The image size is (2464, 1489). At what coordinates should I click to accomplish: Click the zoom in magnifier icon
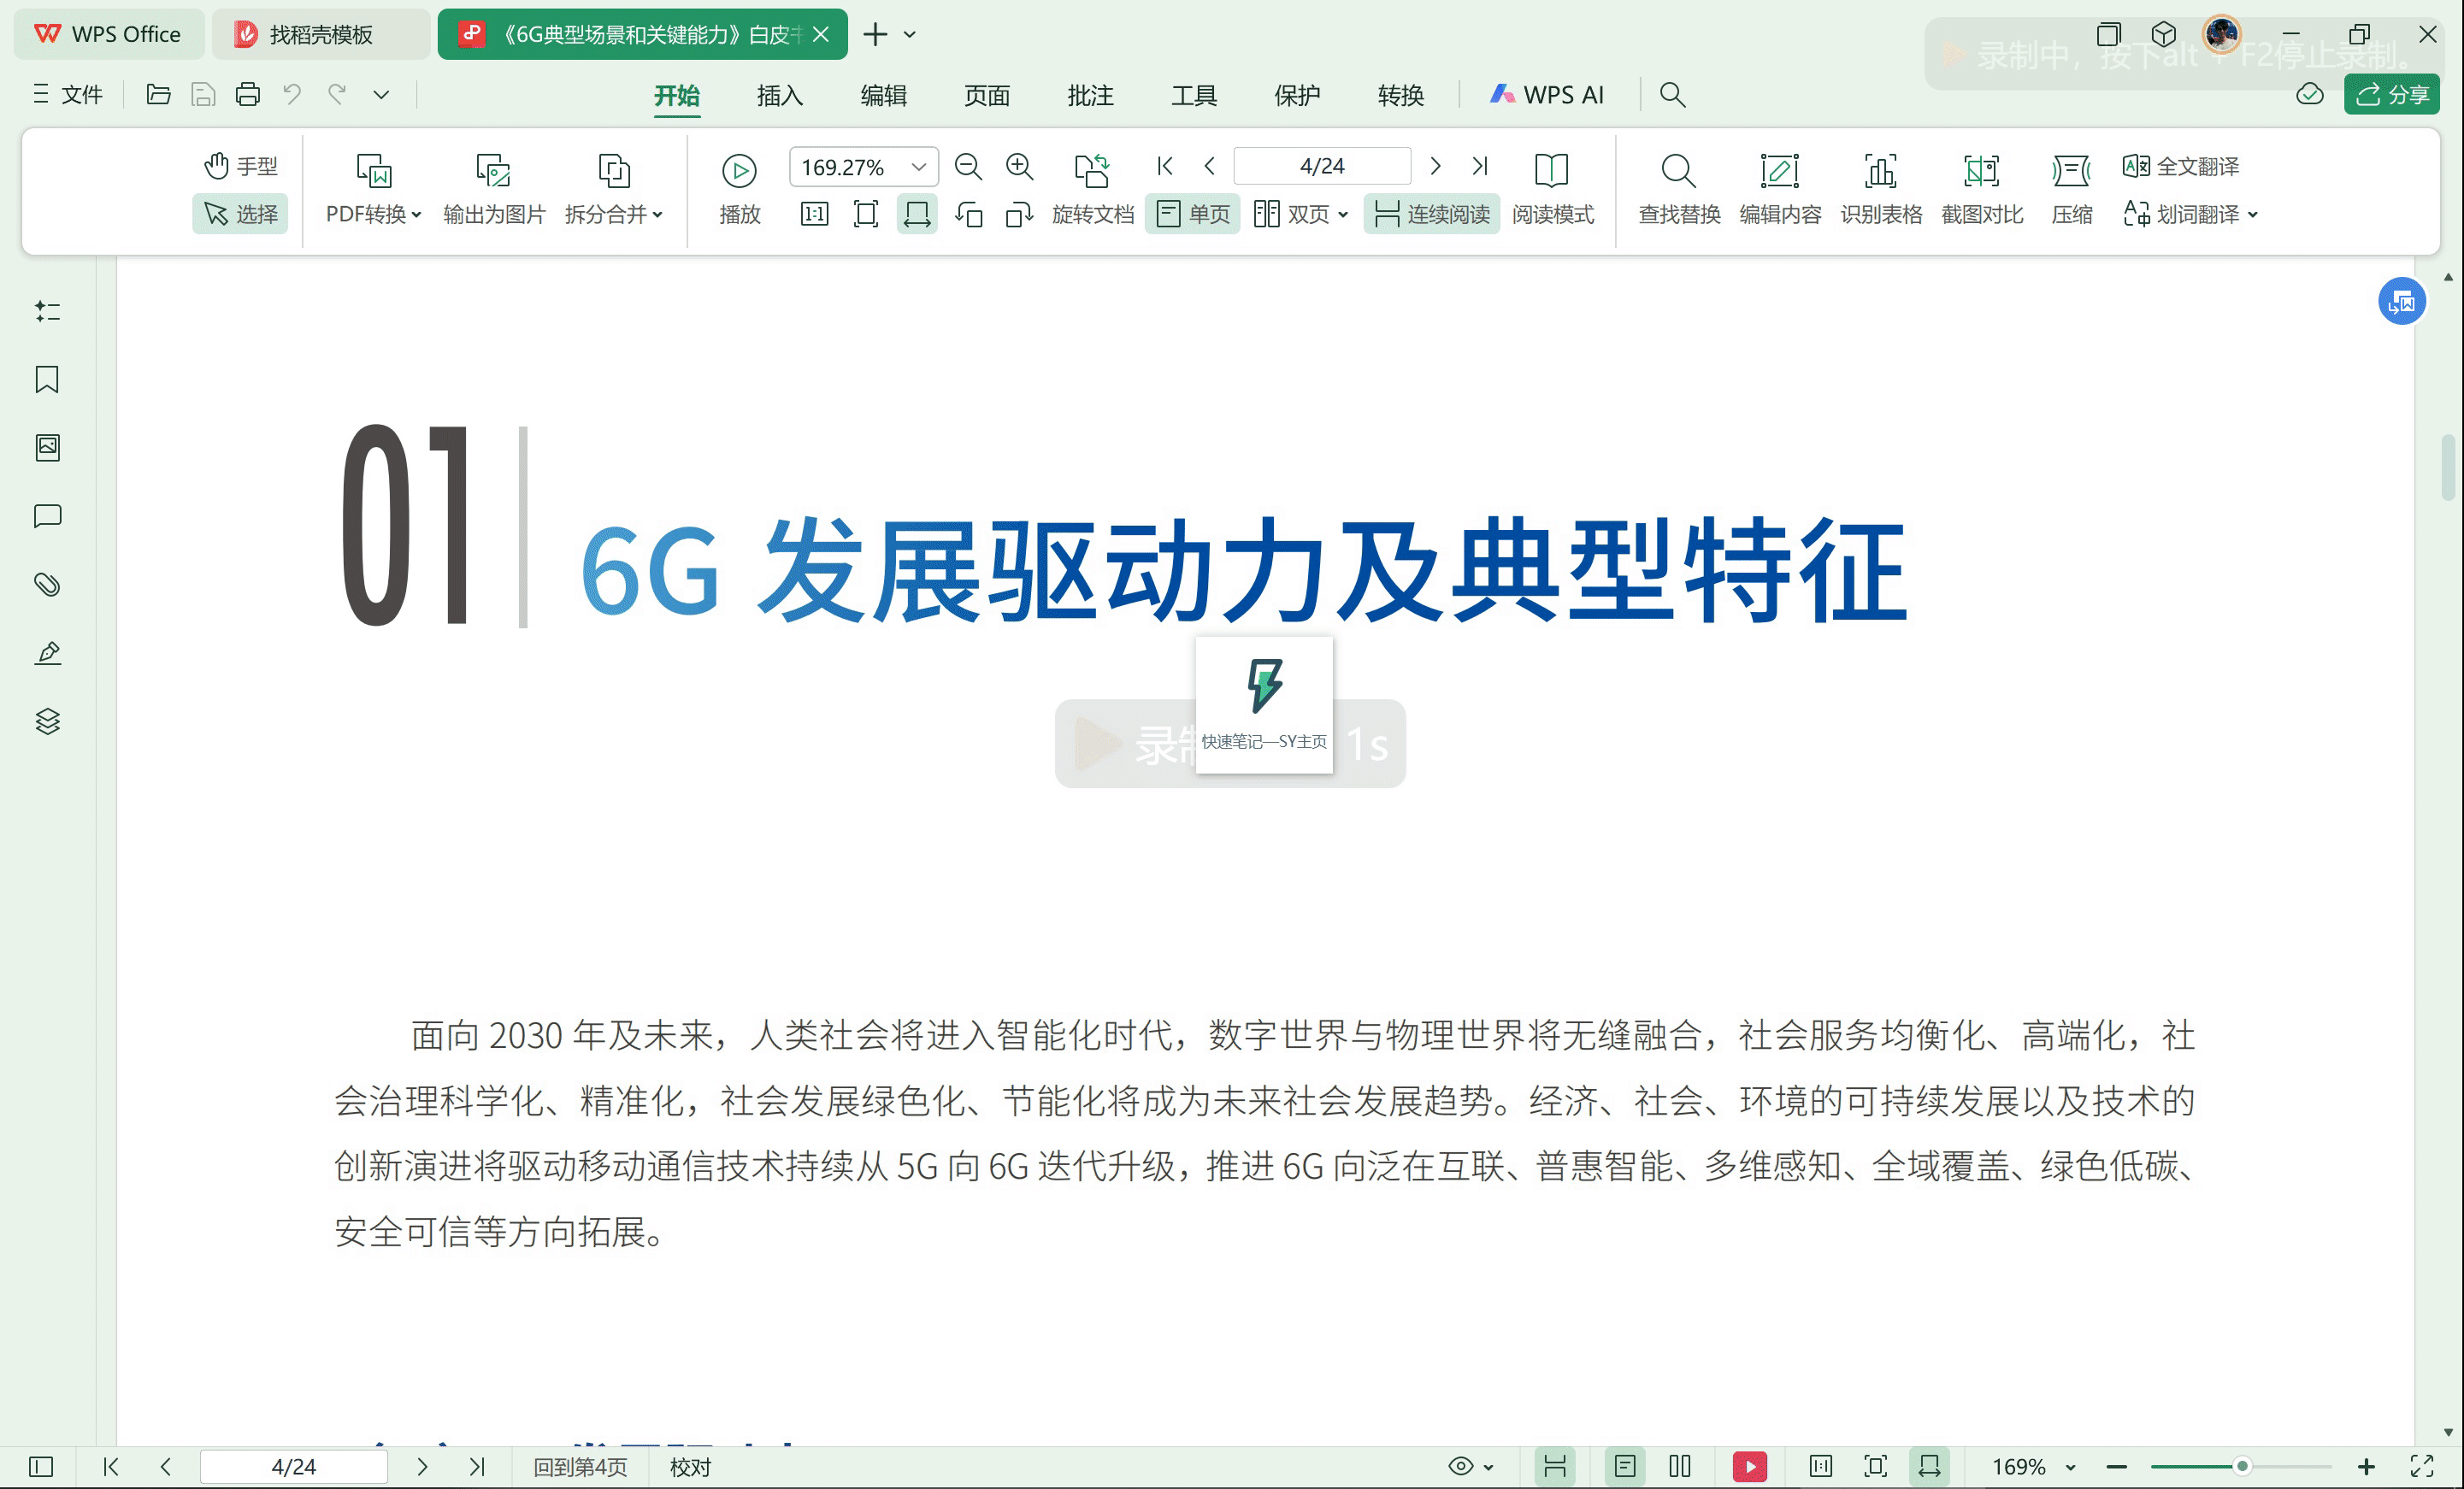tap(1019, 166)
